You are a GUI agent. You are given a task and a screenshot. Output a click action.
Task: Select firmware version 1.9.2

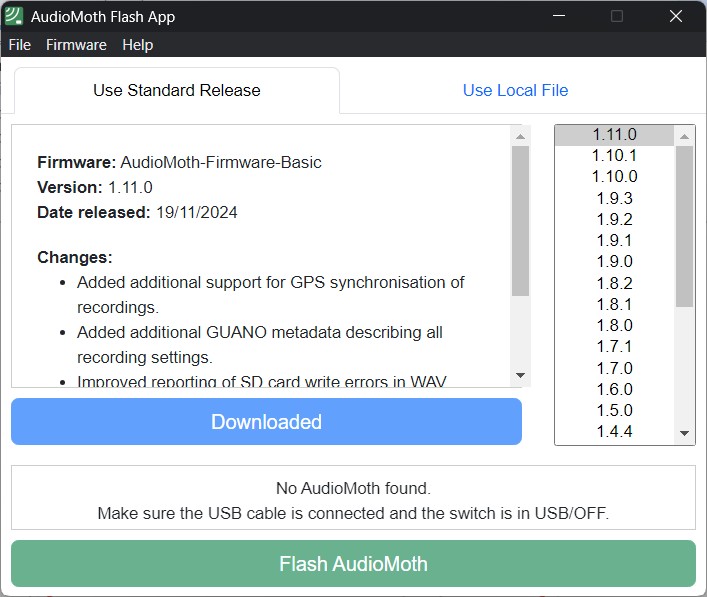[x=615, y=219]
